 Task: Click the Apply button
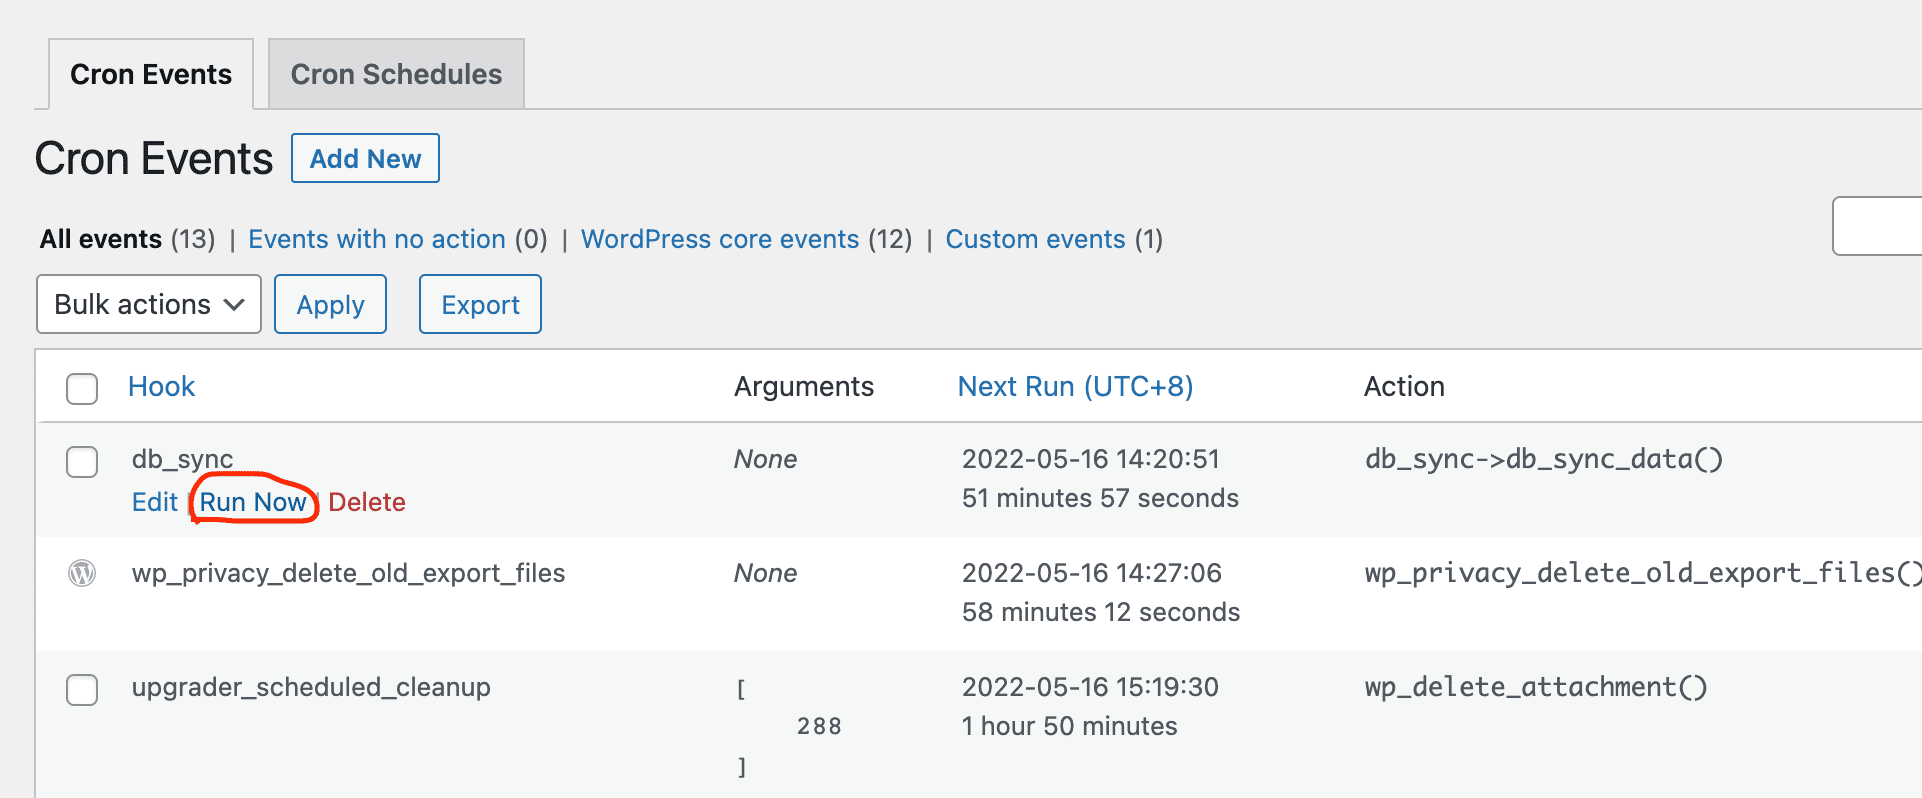pyautogui.click(x=330, y=304)
